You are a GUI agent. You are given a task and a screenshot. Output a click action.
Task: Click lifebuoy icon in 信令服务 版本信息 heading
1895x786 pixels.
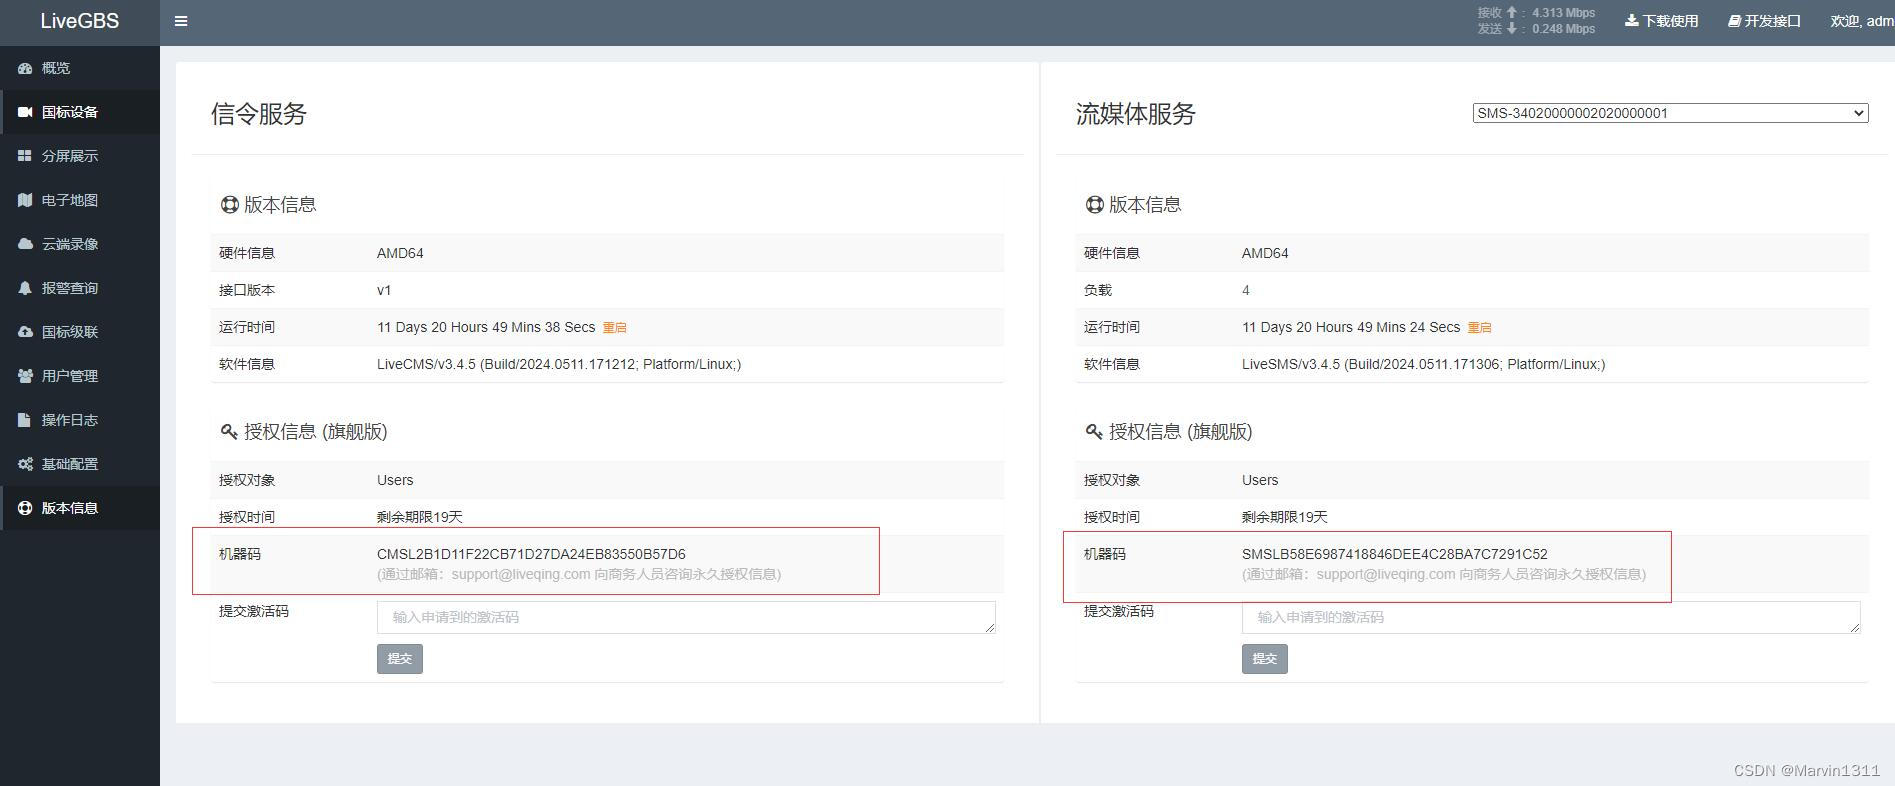pos(230,205)
